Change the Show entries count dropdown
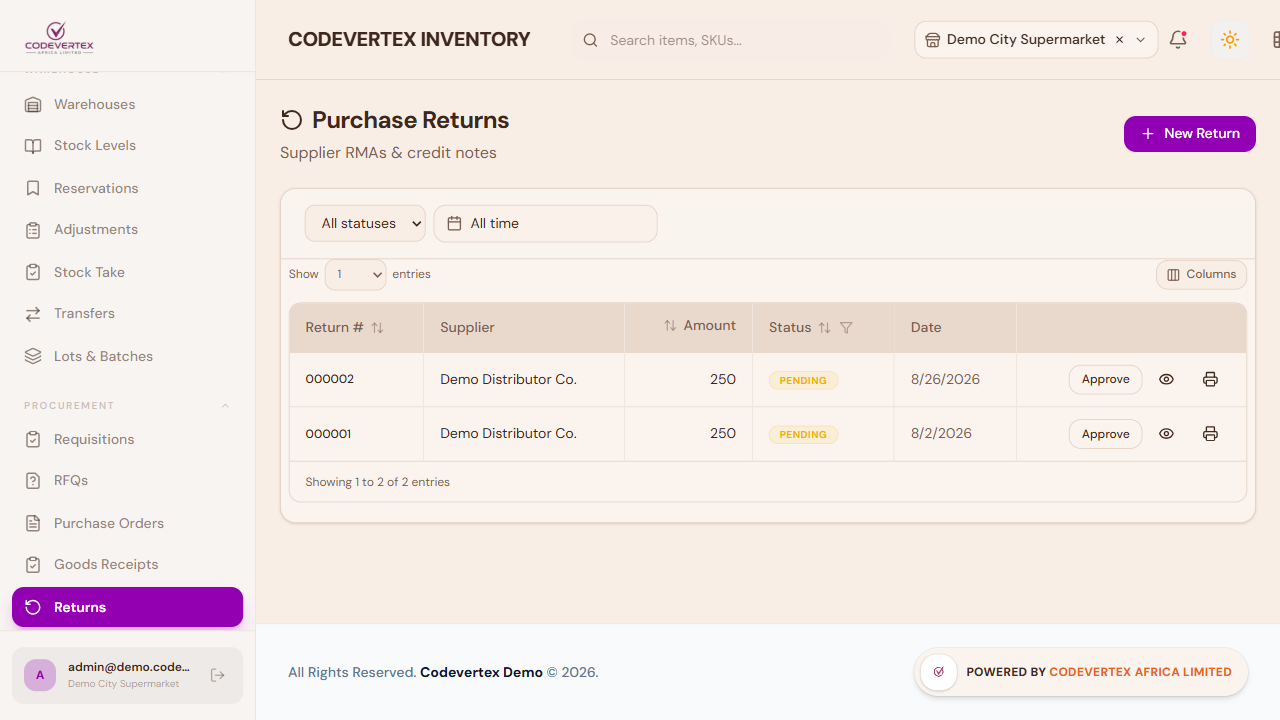Screen dimensions: 1280x720 click(355, 274)
